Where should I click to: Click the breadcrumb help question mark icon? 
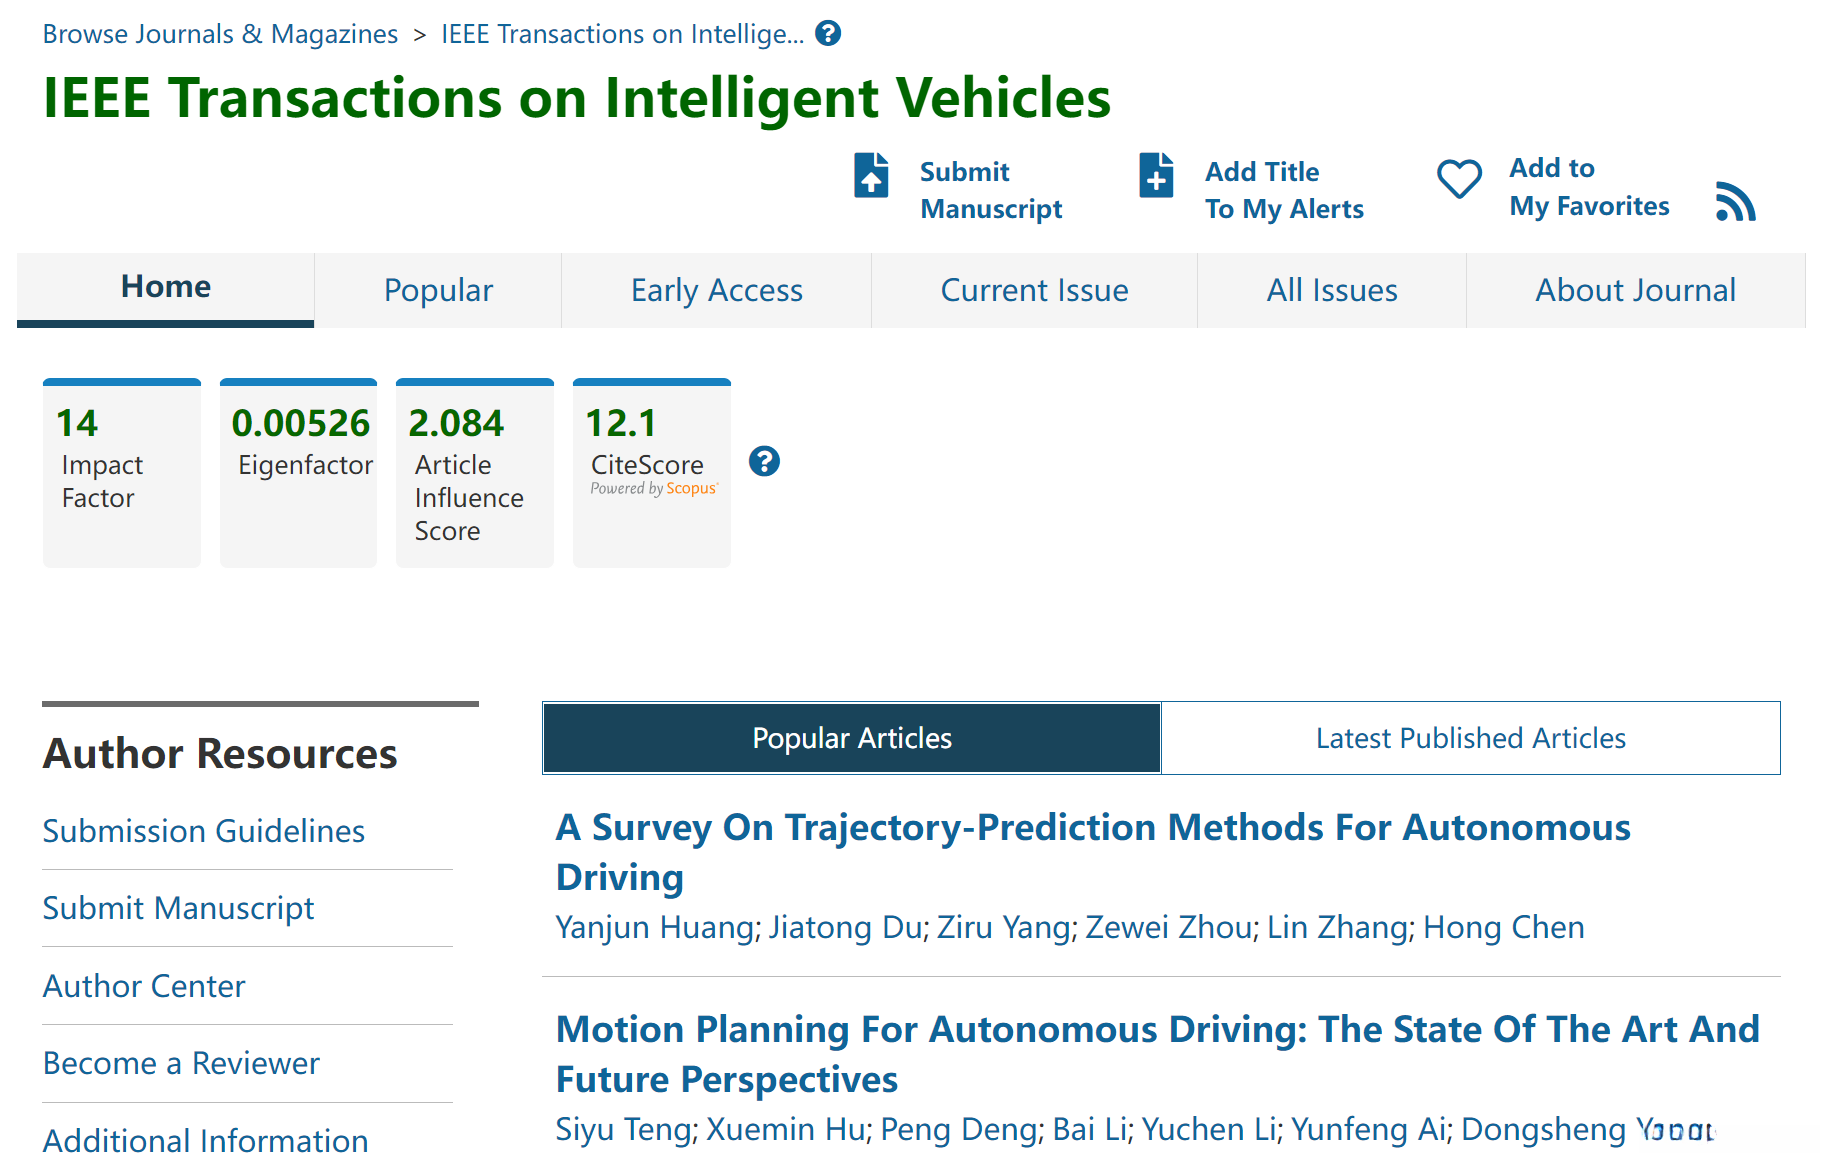point(828,34)
